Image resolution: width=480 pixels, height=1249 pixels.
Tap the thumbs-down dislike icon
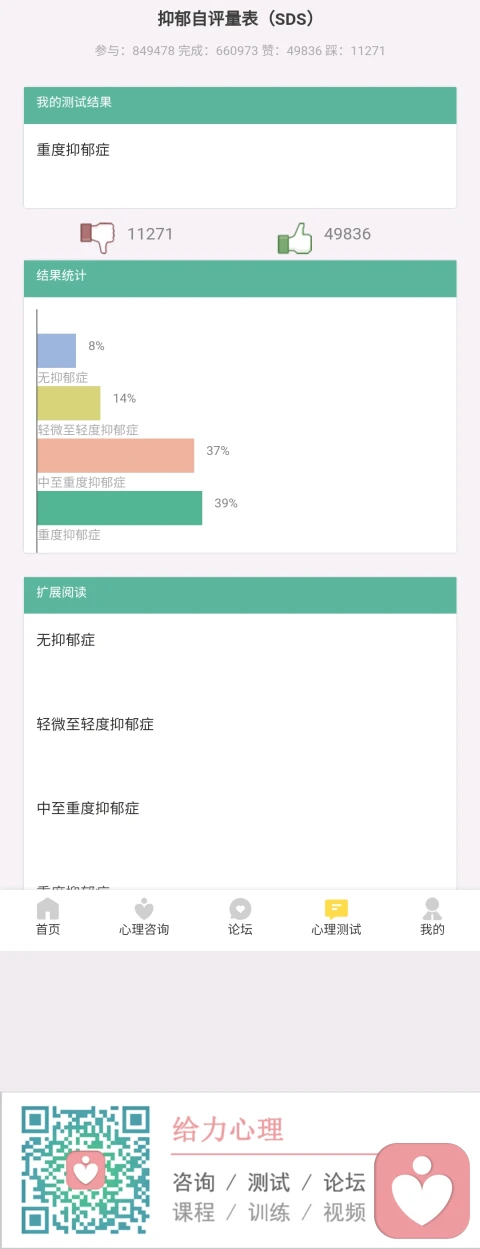coord(97,236)
